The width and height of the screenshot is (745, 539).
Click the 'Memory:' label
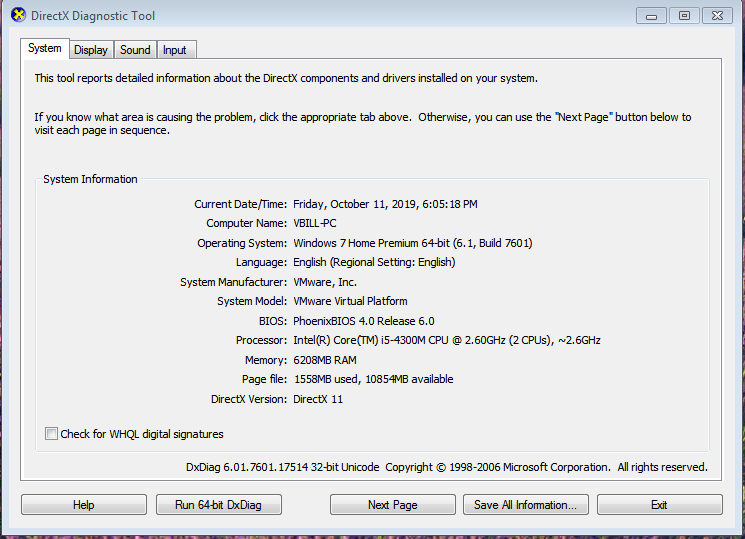(x=266, y=360)
